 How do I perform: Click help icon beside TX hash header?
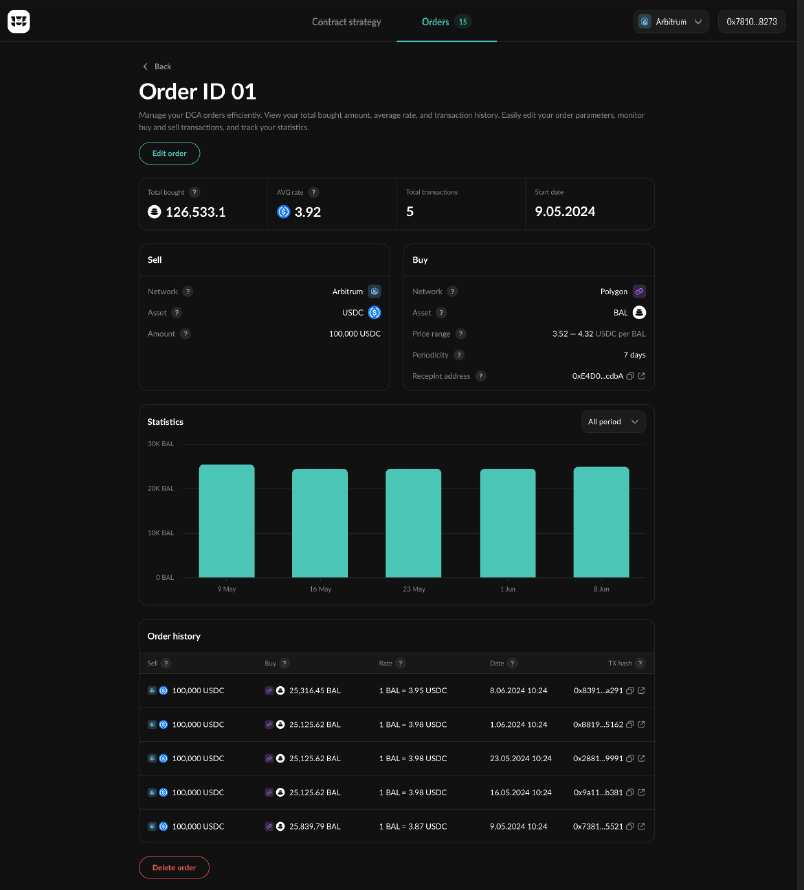[x=640, y=663]
